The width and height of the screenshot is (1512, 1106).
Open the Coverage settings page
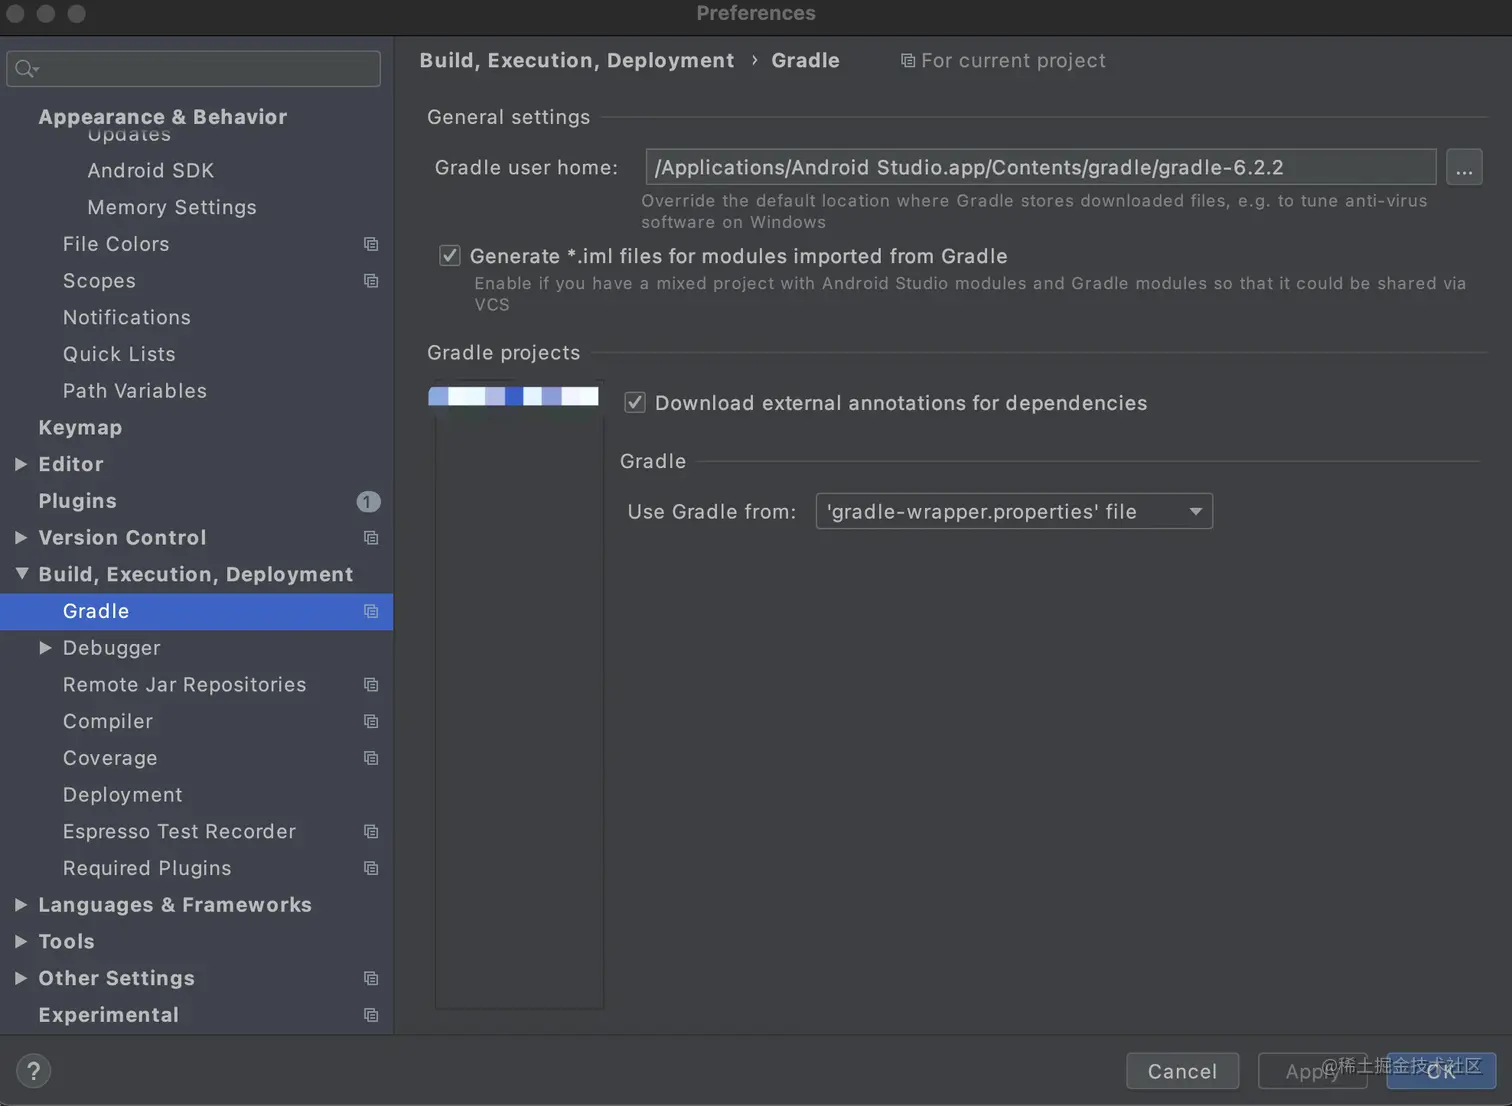110,758
